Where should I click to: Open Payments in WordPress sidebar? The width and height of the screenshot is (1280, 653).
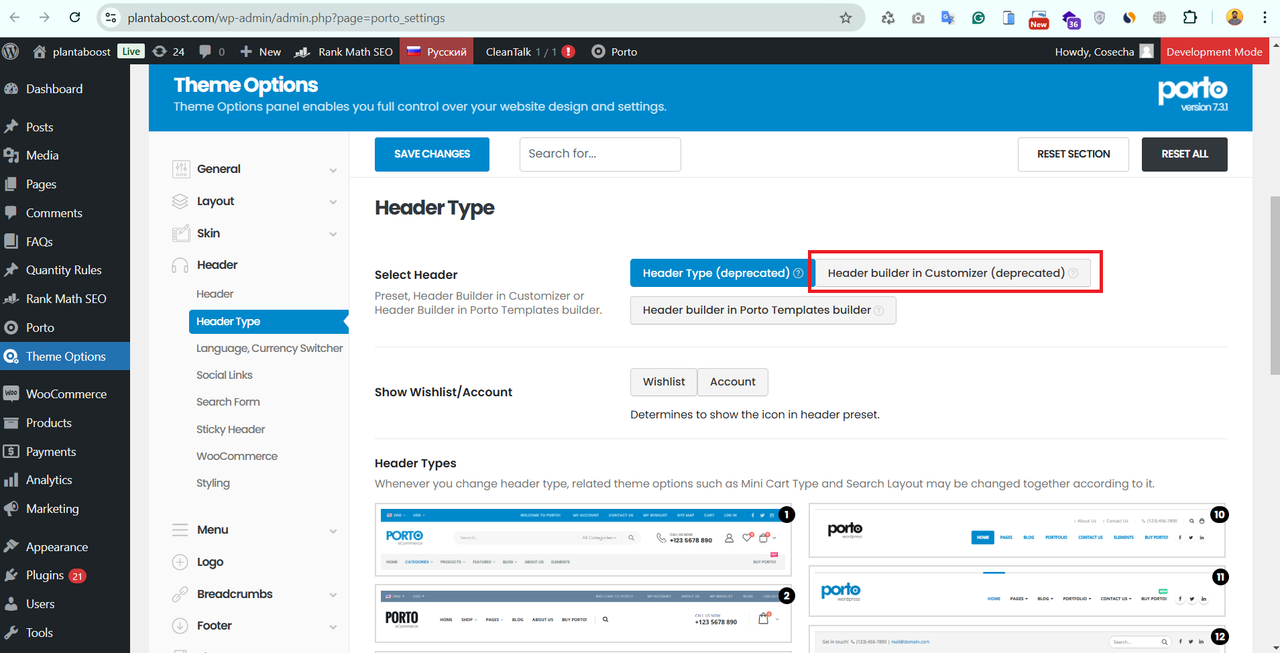(65, 451)
